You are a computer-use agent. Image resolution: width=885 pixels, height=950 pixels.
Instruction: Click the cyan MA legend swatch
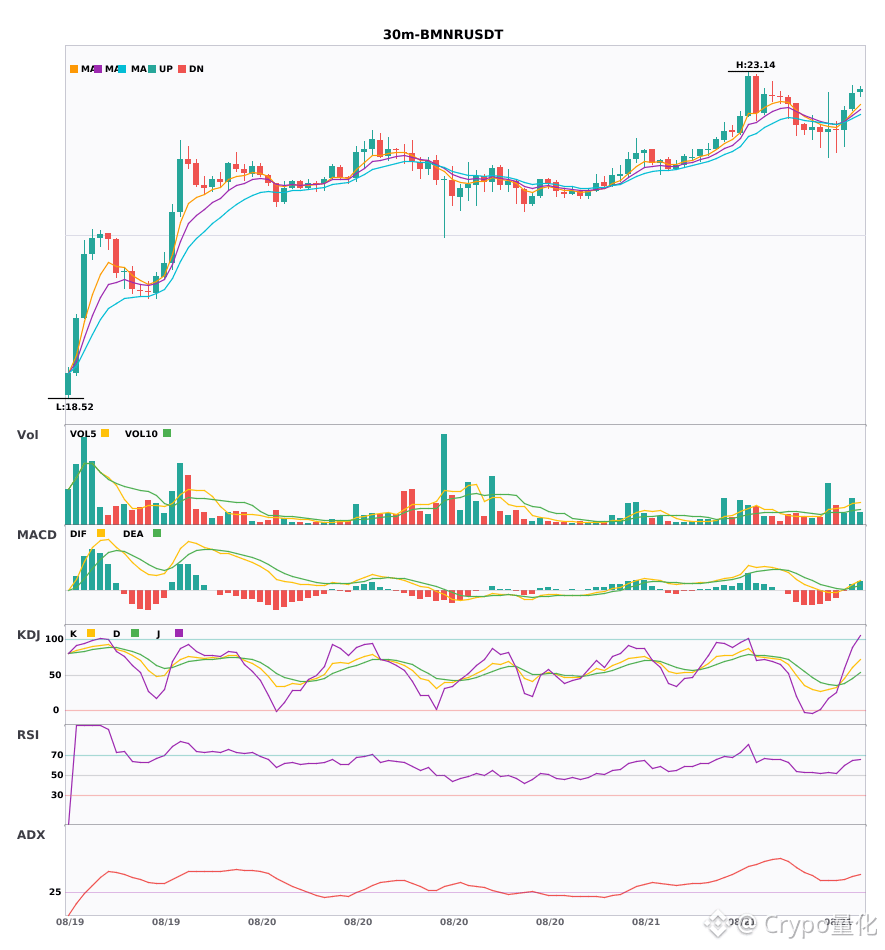click(122, 69)
